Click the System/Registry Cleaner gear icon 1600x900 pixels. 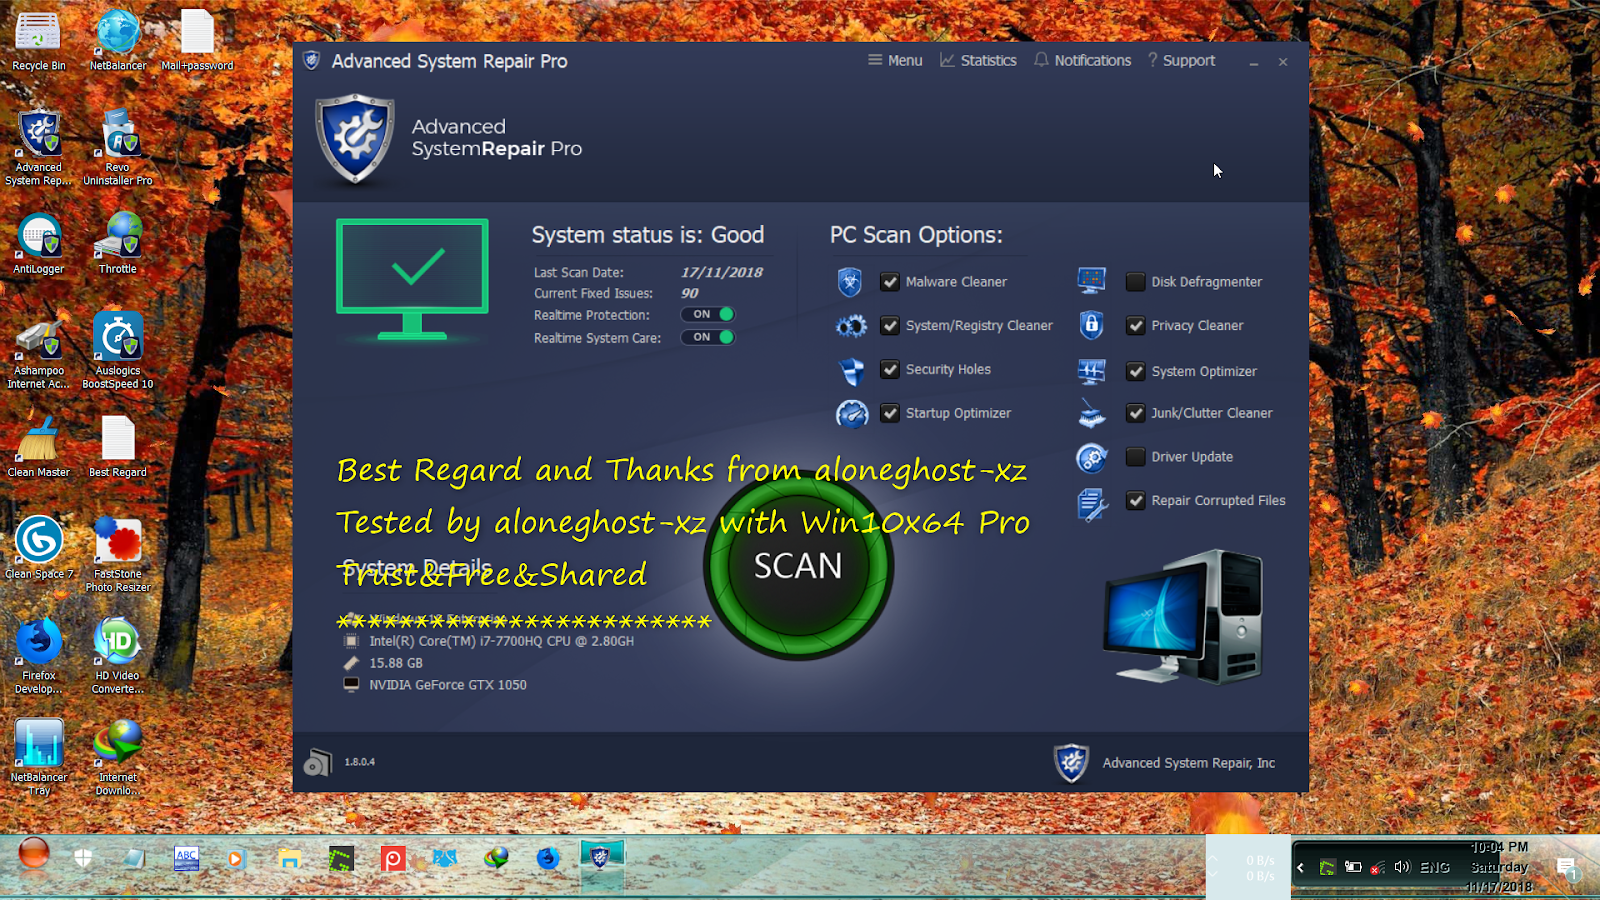851,326
